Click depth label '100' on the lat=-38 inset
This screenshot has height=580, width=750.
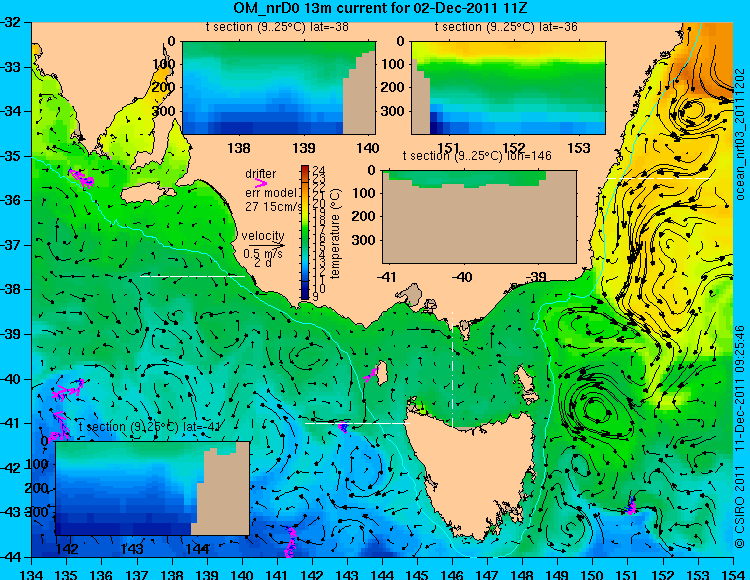pos(164,64)
